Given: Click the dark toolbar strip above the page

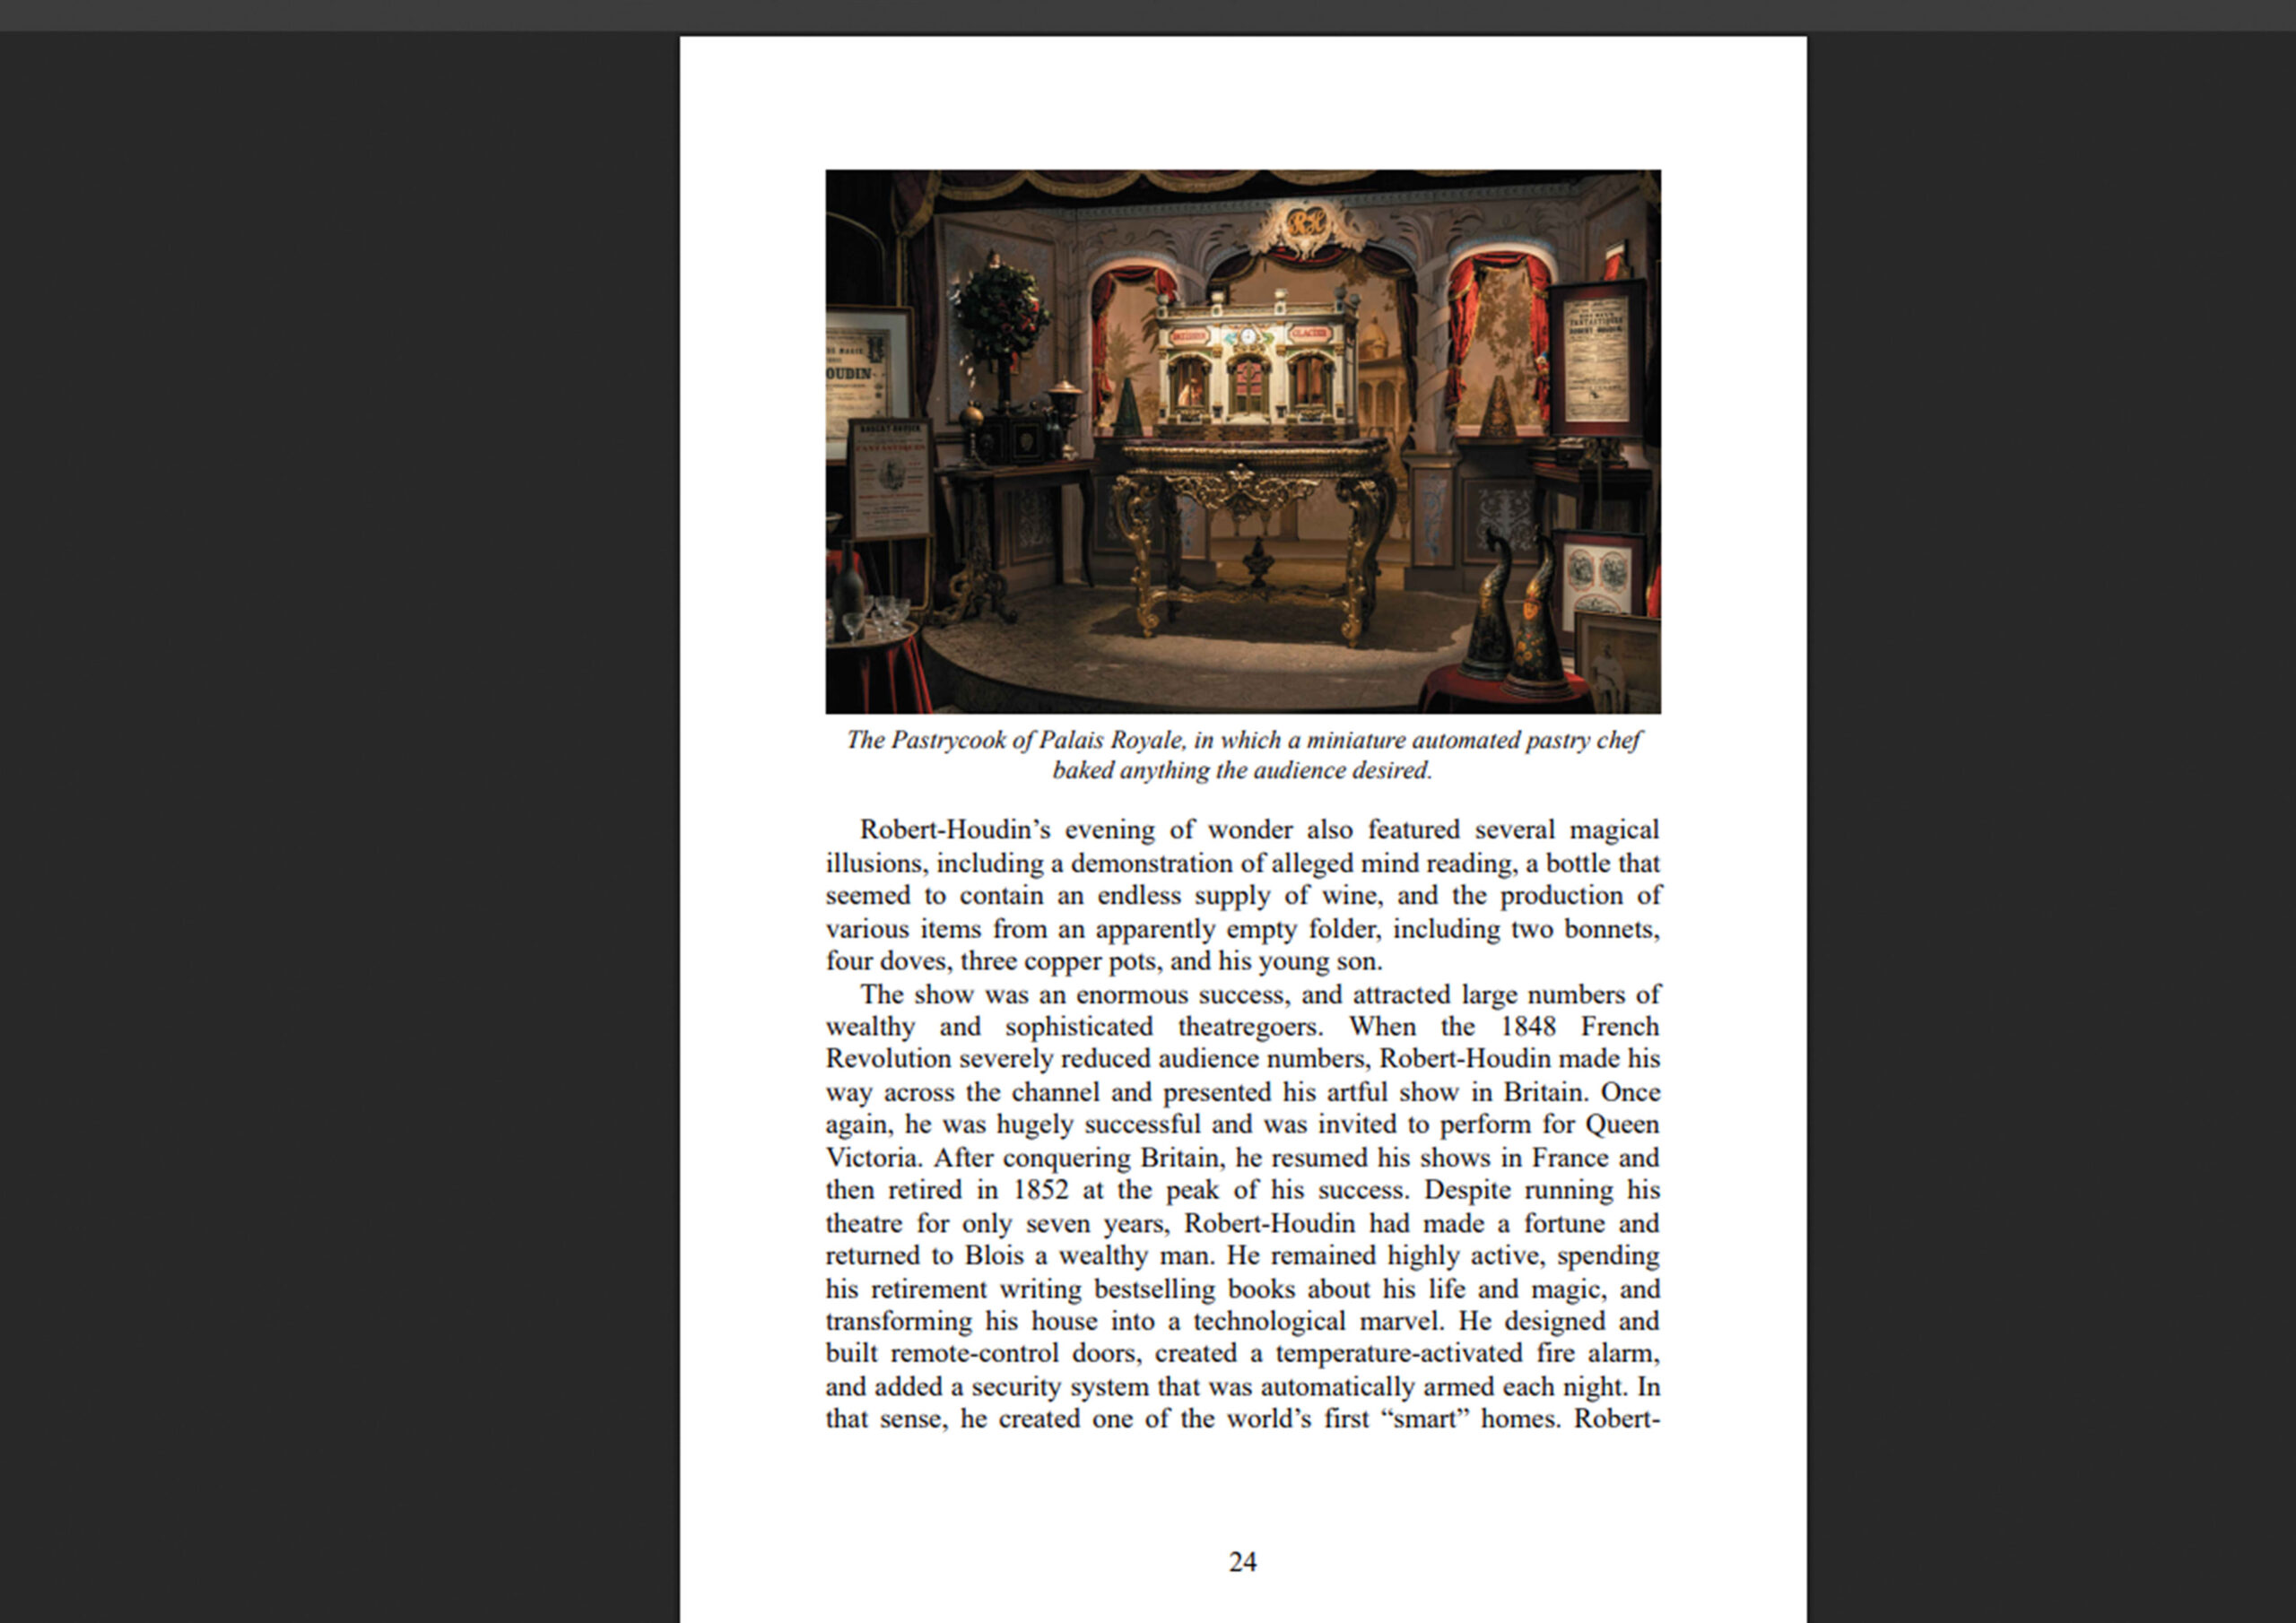Looking at the screenshot, I should pos(1148,15).
